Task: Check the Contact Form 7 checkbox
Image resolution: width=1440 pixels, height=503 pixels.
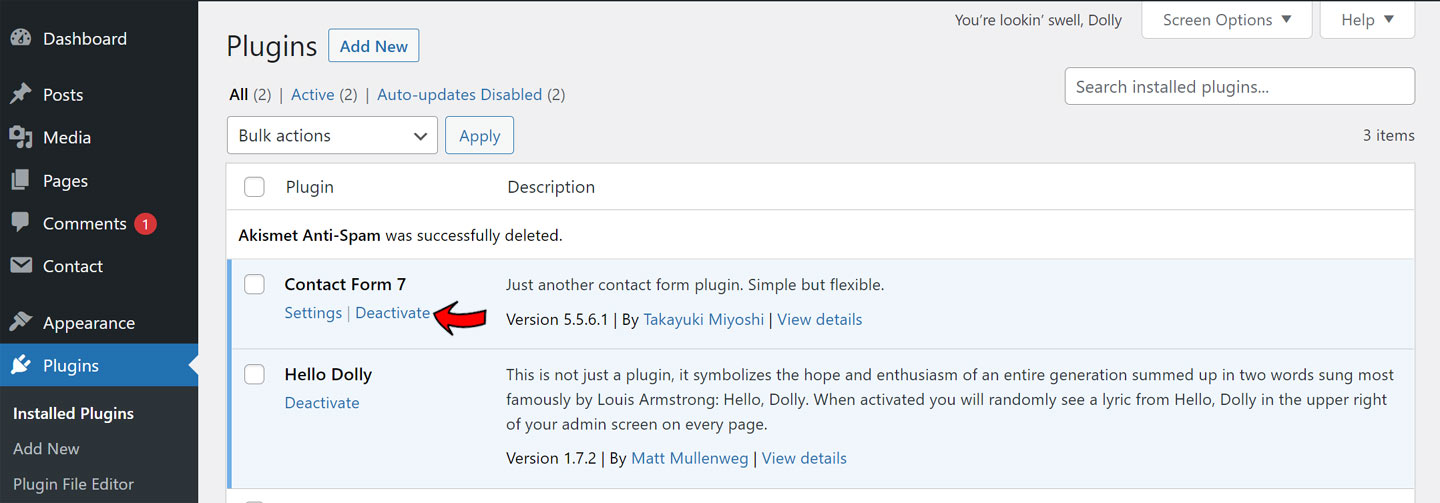Action: coord(255,285)
